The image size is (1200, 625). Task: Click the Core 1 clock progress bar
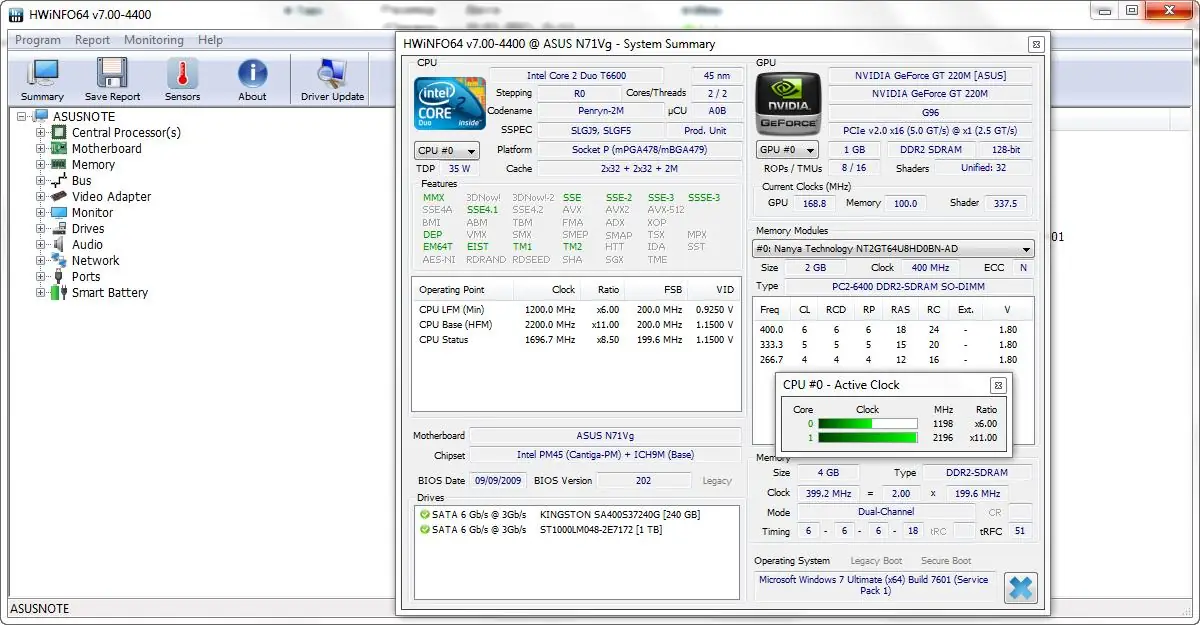(868, 437)
